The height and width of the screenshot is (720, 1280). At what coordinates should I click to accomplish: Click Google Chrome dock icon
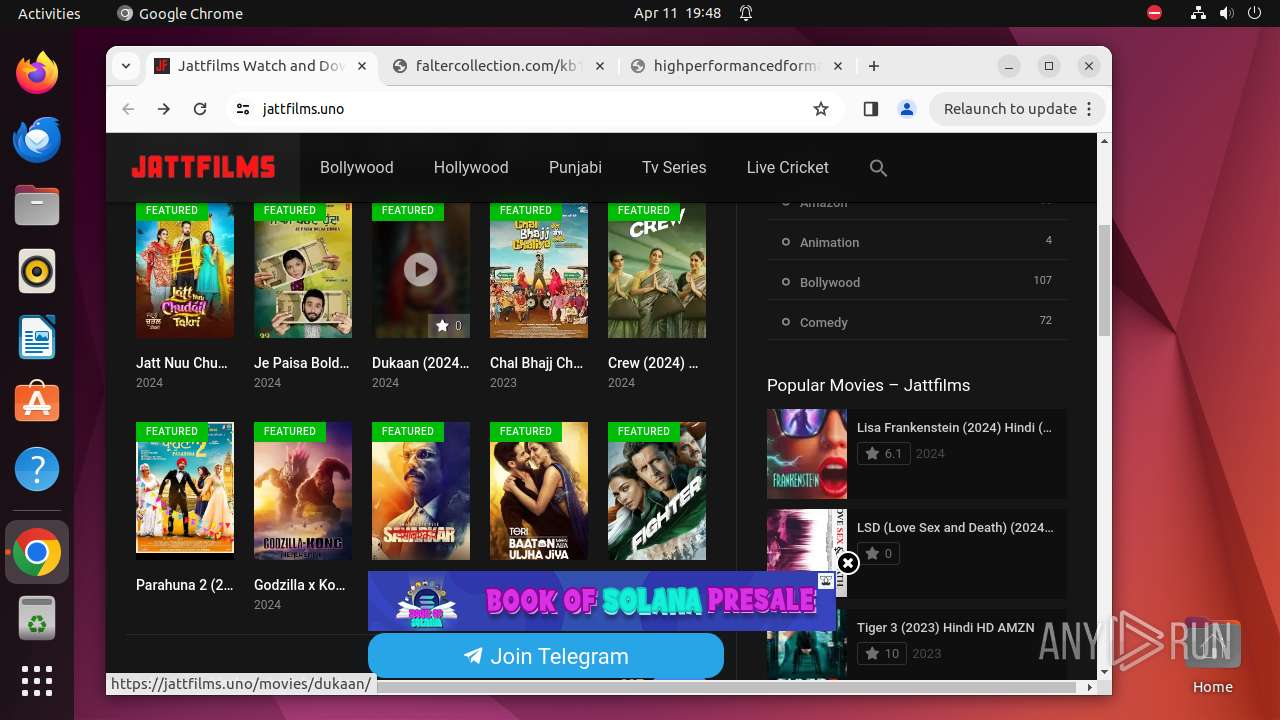[37, 552]
